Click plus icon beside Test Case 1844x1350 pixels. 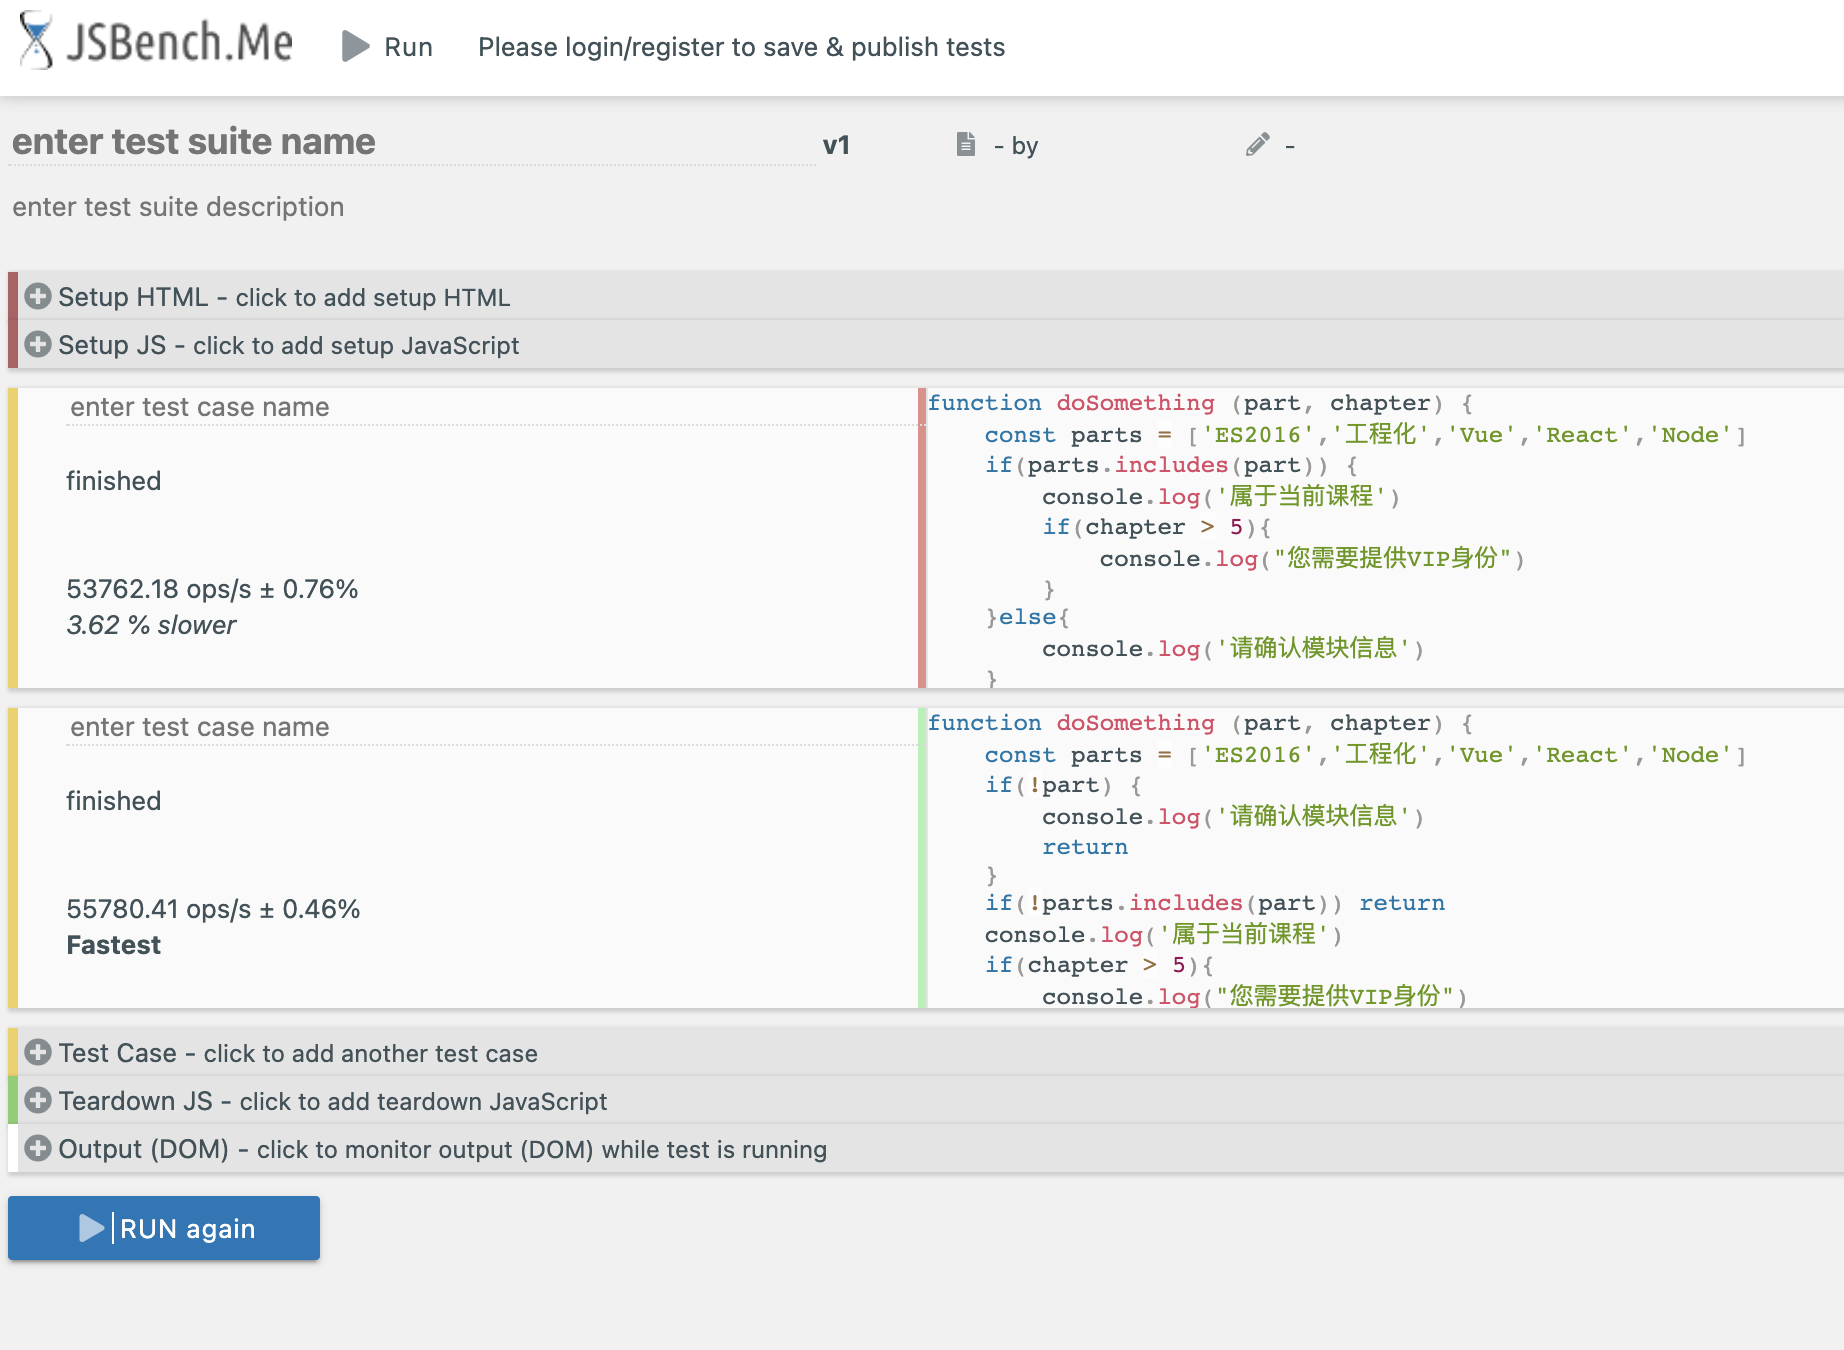(x=38, y=1053)
